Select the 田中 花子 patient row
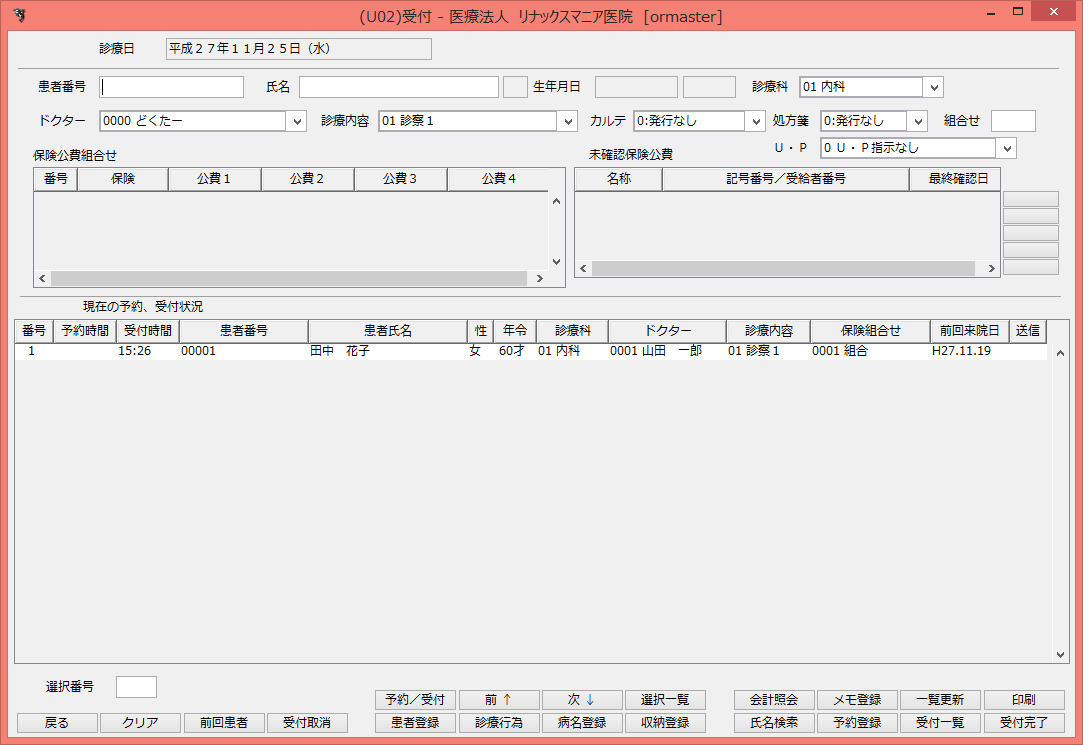The width and height of the screenshot is (1083, 745). pyautogui.click(x=400, y=351)
